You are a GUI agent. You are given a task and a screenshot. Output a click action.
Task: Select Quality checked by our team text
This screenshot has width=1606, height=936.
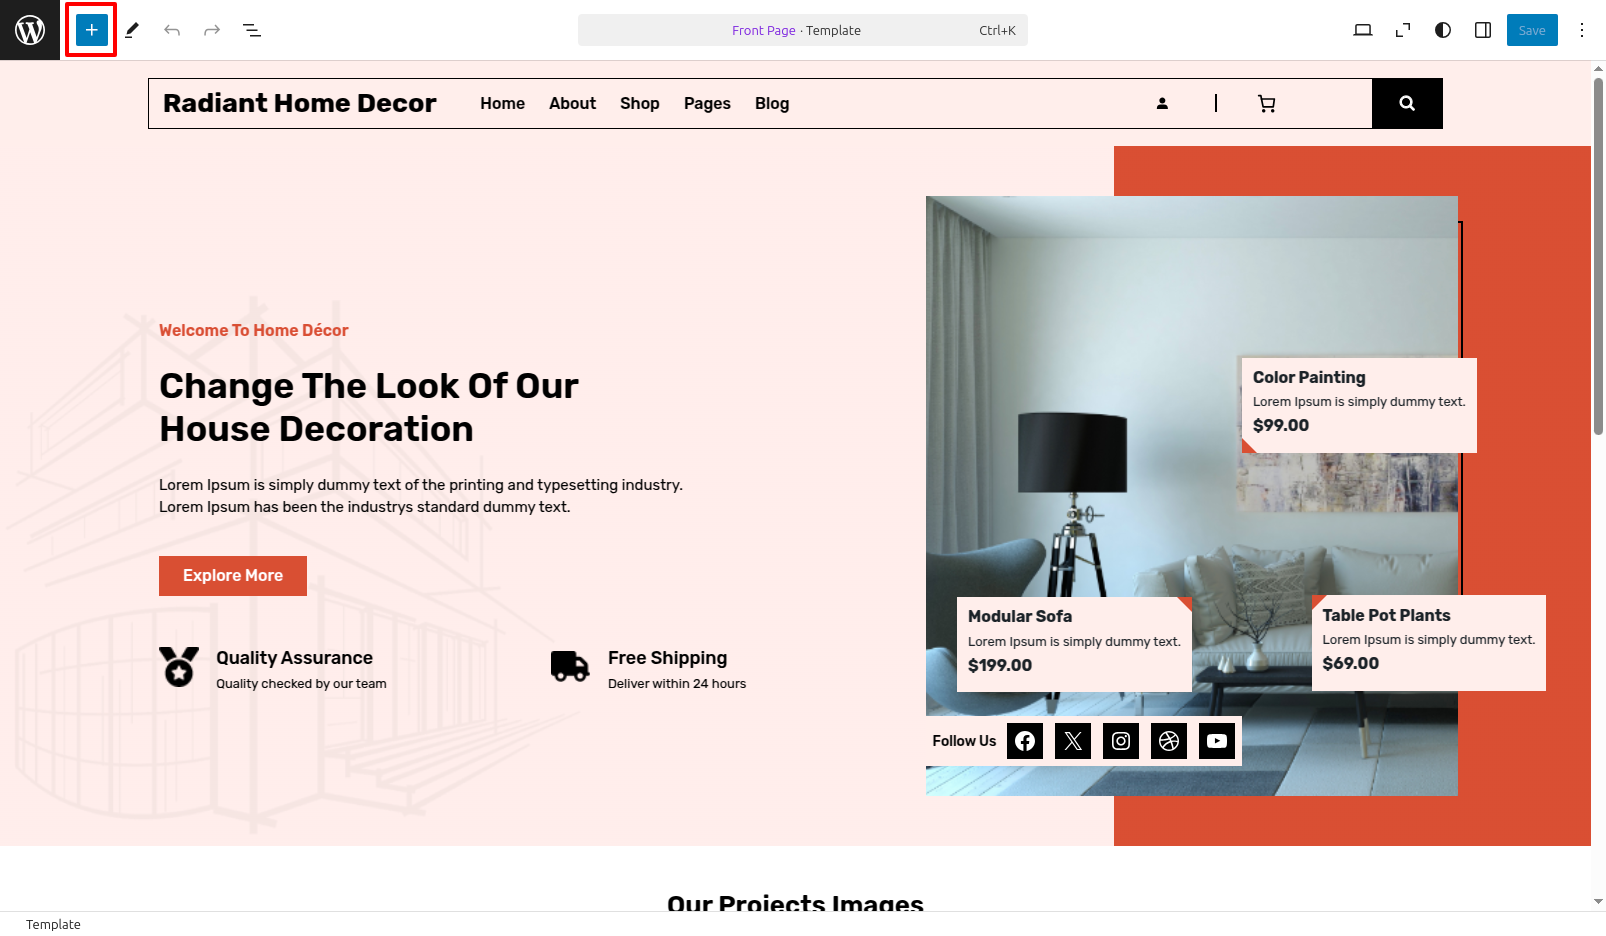[301, 684]
